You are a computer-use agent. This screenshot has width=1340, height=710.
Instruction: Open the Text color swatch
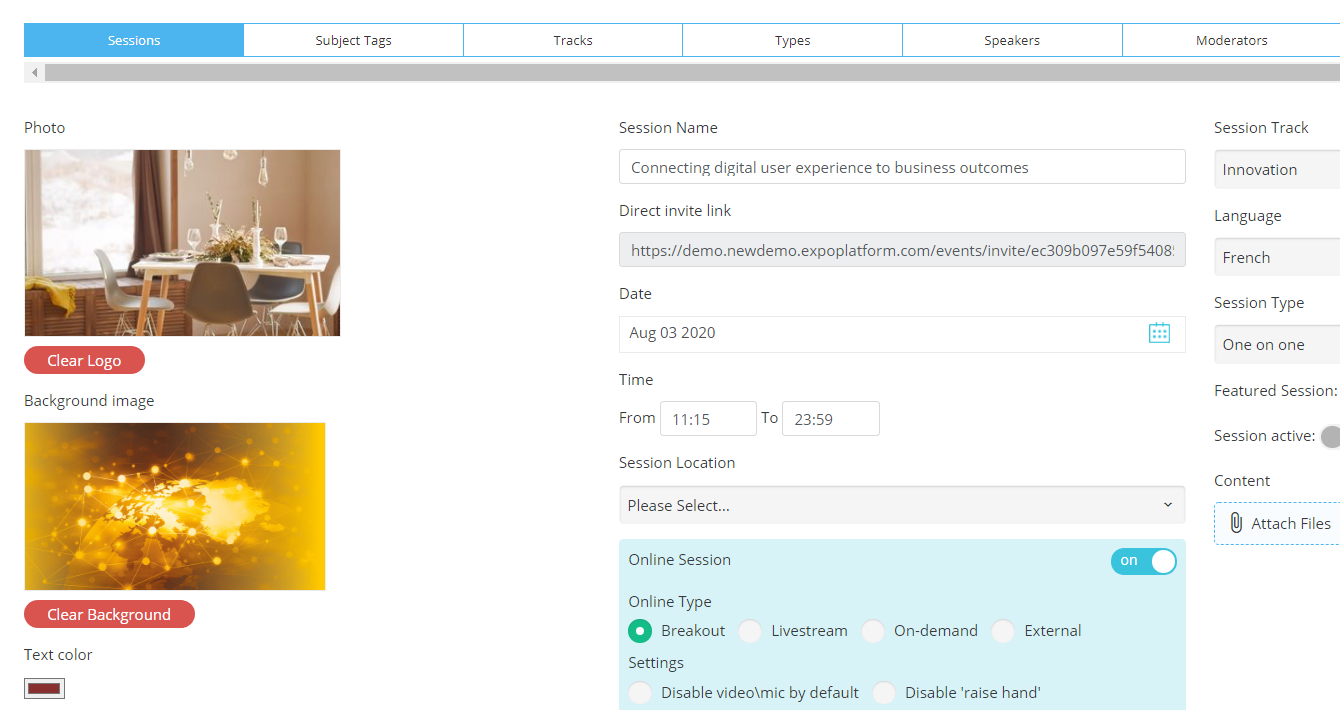click(45, 688)
